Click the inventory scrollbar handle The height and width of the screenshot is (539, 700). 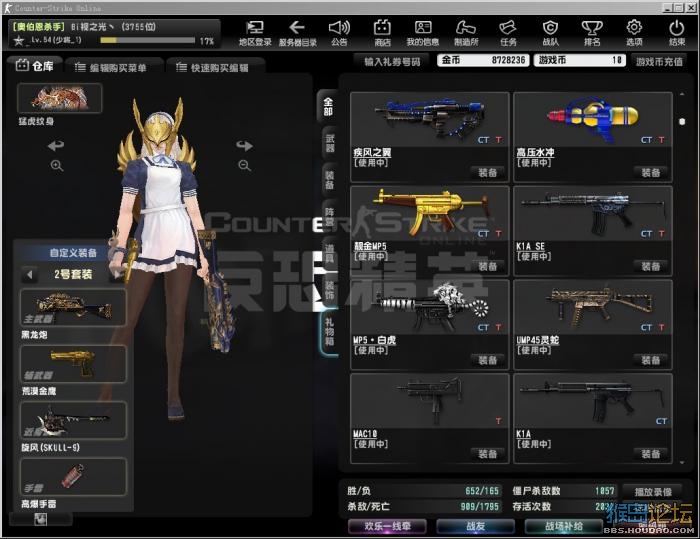[682, 121]
